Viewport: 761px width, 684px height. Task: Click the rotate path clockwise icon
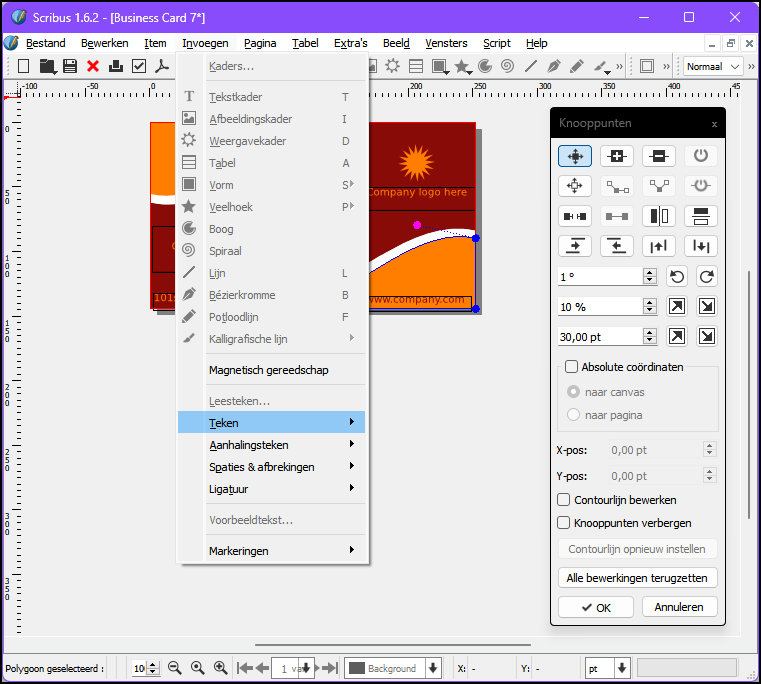click(707, 276)
